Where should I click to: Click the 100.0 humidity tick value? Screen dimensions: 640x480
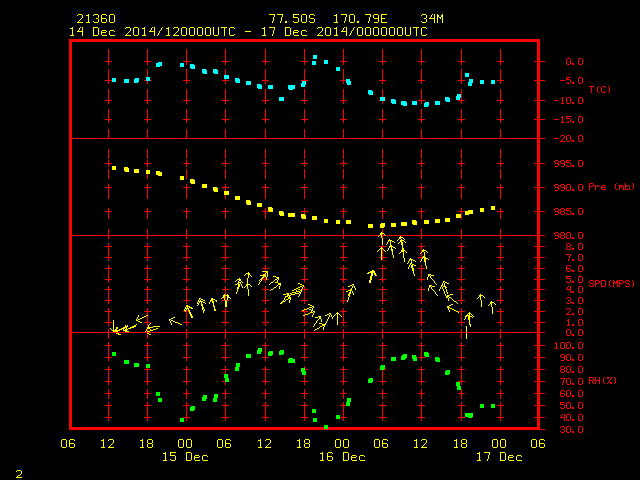(x=569, y=346)
